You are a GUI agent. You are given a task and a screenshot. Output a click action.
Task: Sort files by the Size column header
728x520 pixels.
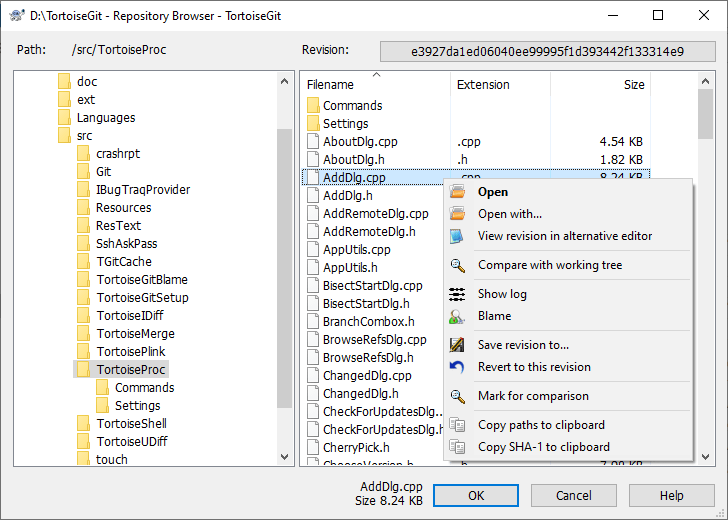coord(634,85)
